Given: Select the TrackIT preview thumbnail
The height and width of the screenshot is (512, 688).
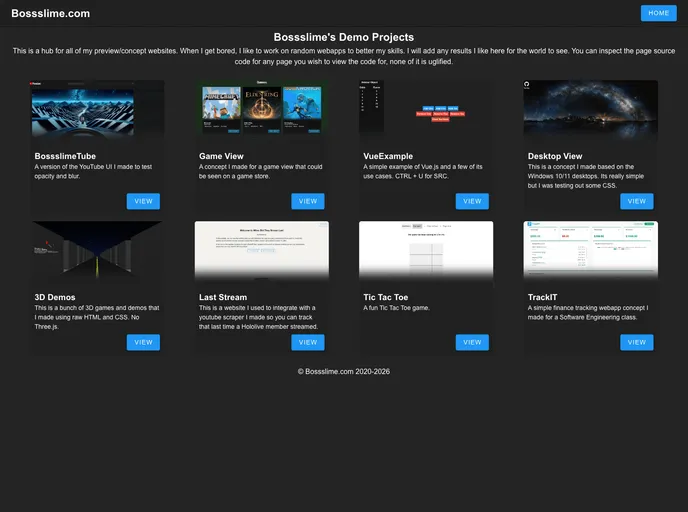Looking at the screenshot, I should click(x=590, y=250).
